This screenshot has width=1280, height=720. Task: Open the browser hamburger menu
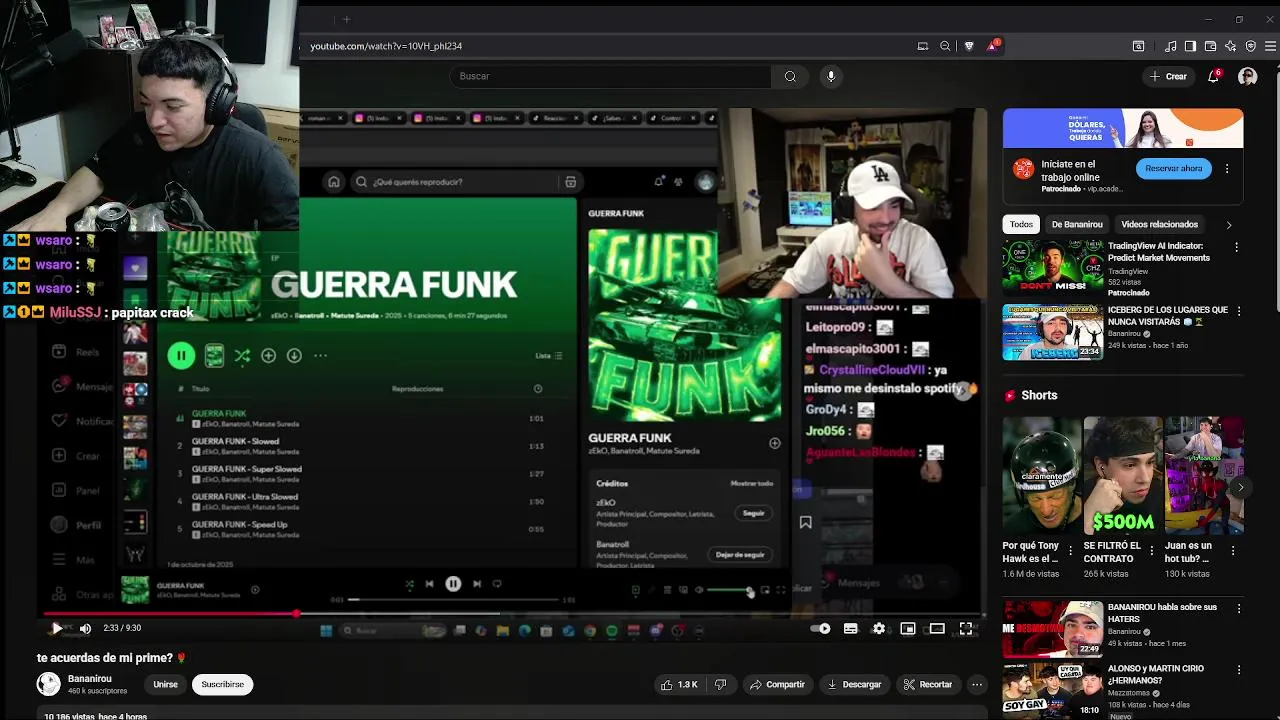tap(1271, 46)
